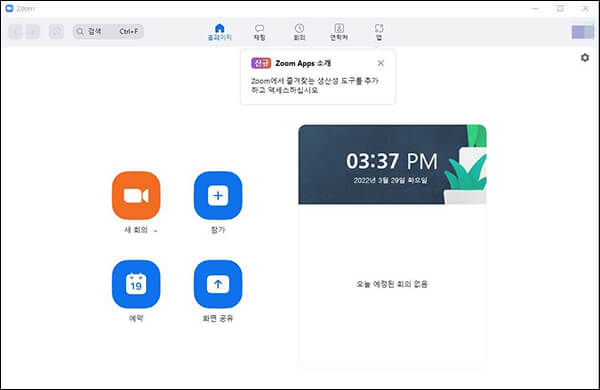
Task: Open the Chat tab
Action: [x=259, y=32]
